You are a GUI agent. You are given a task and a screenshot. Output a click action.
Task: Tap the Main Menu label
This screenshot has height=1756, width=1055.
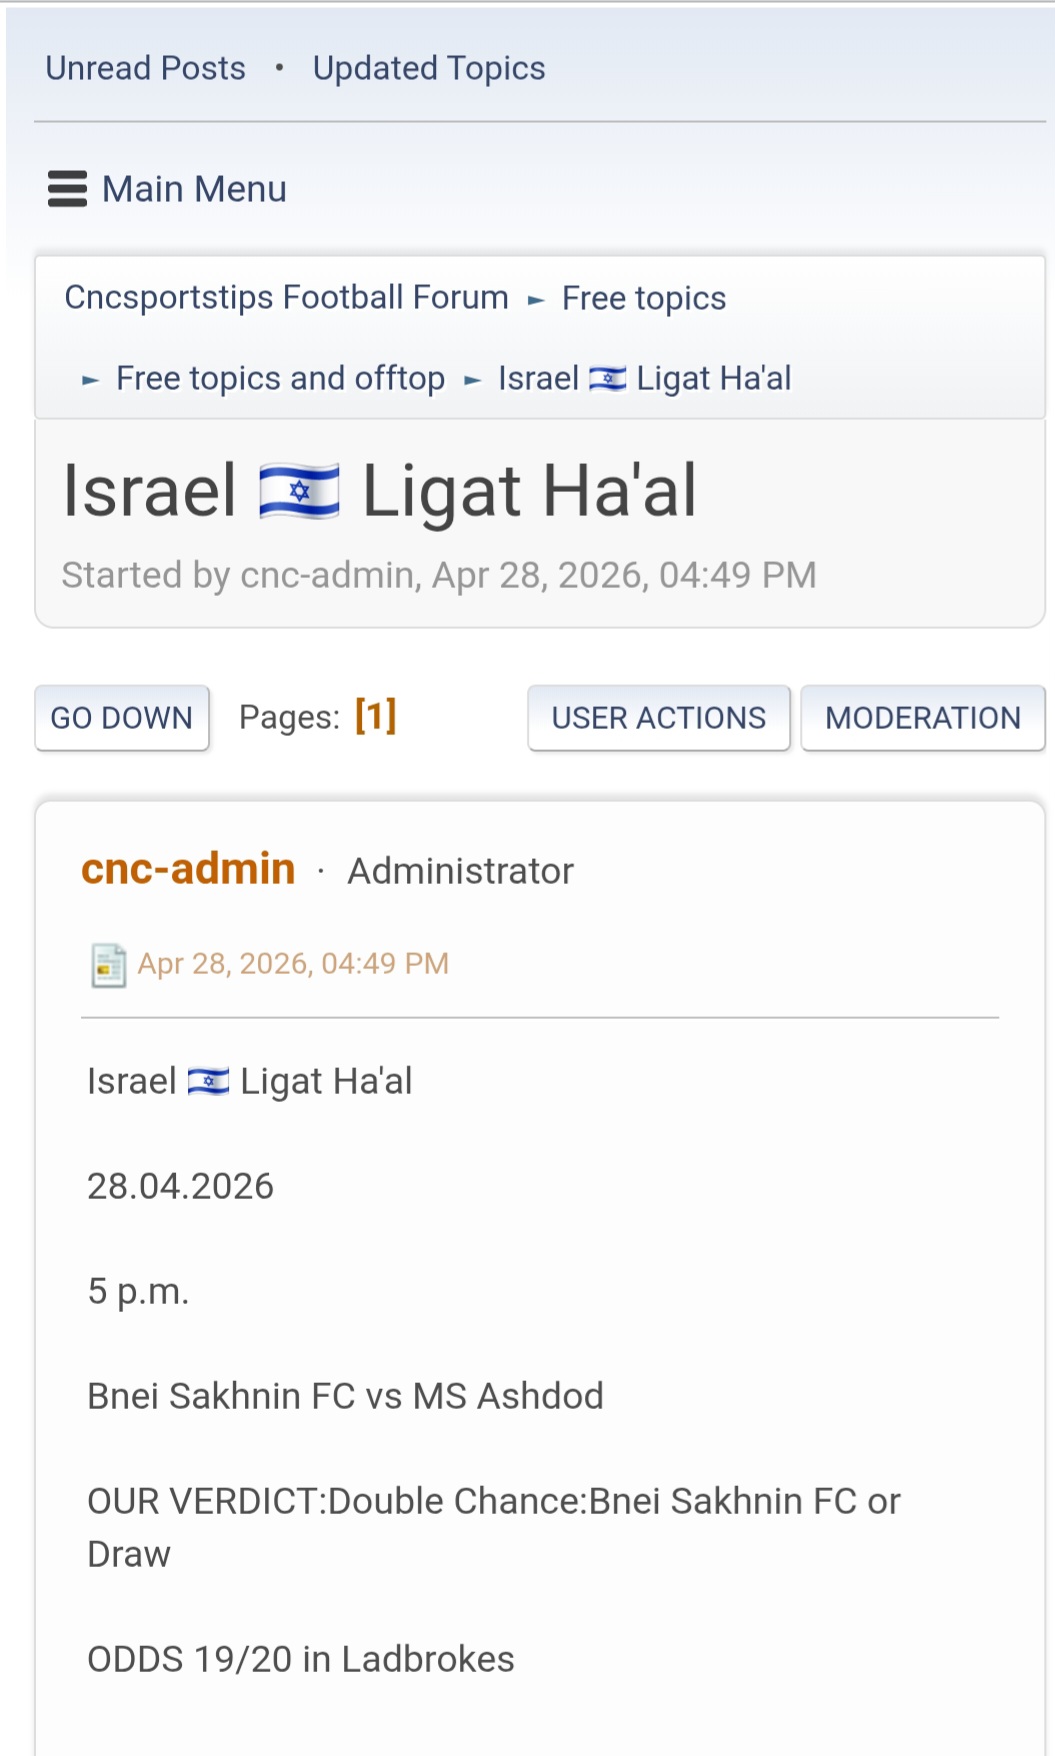click(194, 189)
